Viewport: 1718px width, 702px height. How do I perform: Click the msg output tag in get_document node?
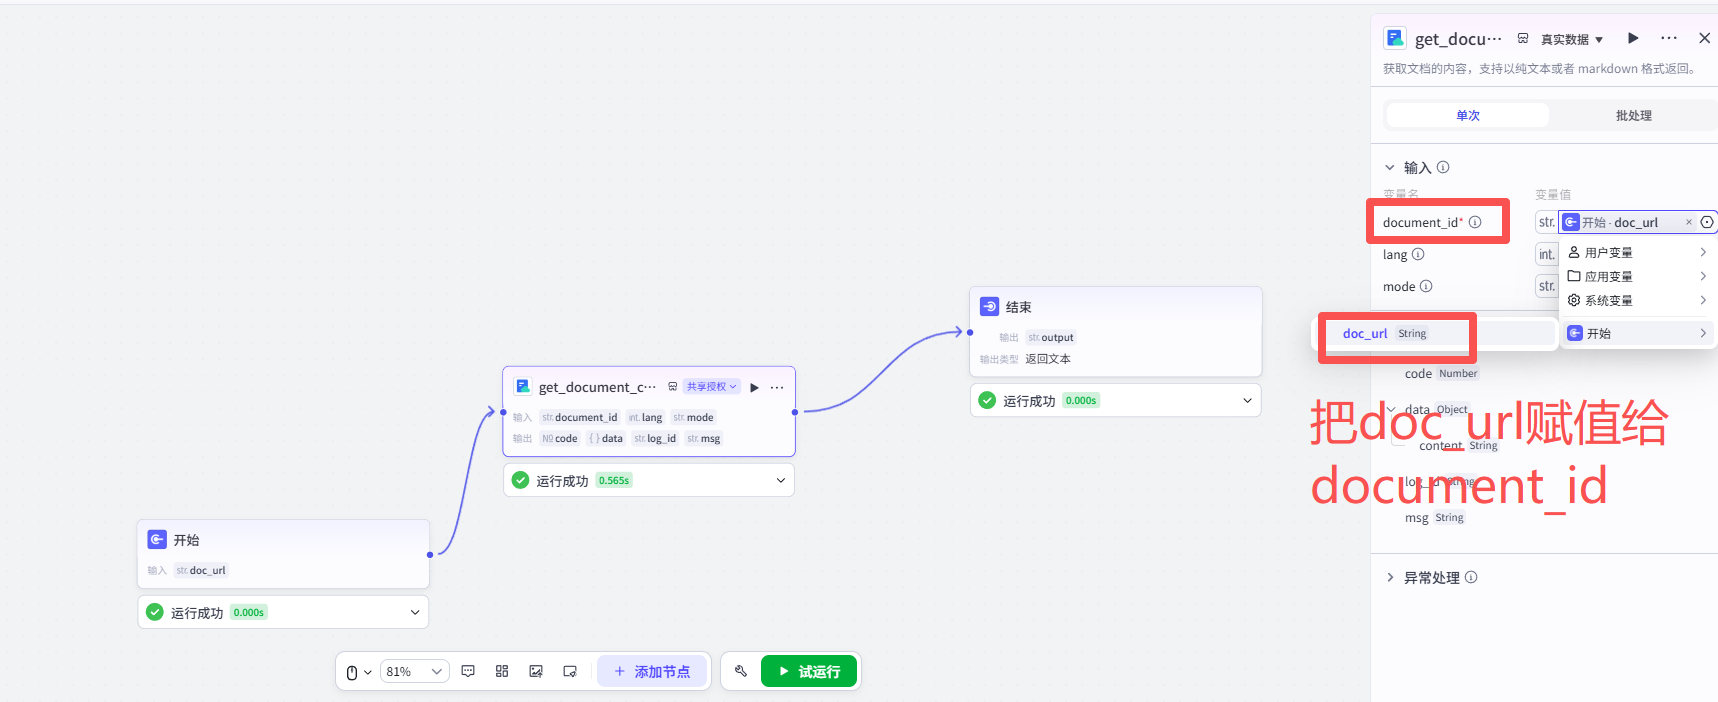[x=704, y=438]
